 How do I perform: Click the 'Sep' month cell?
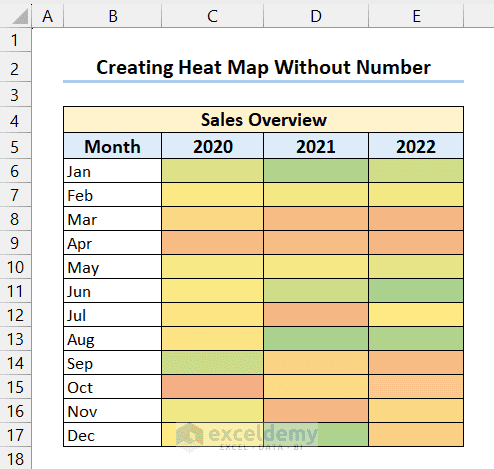112,363
